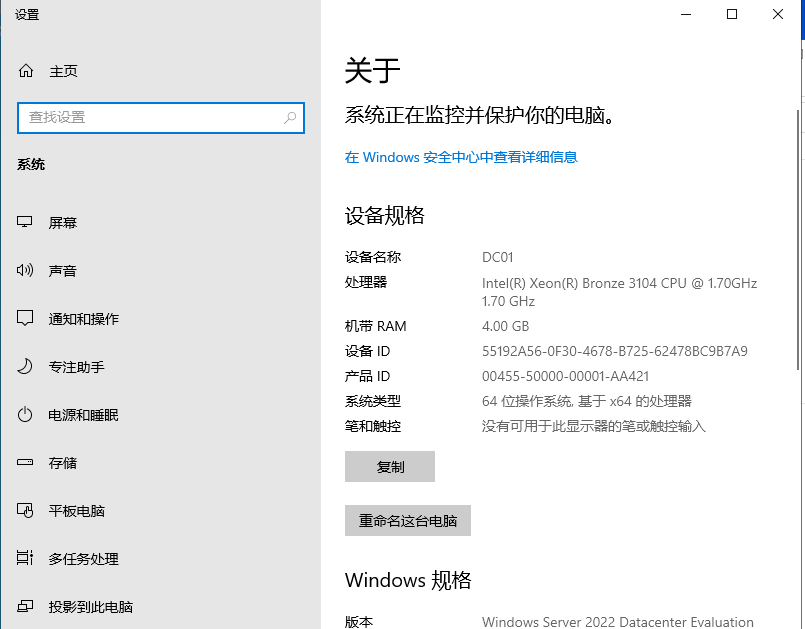The image size is (805, 629).
Task: Minimize the Settings window
Action: click(686, 14)
